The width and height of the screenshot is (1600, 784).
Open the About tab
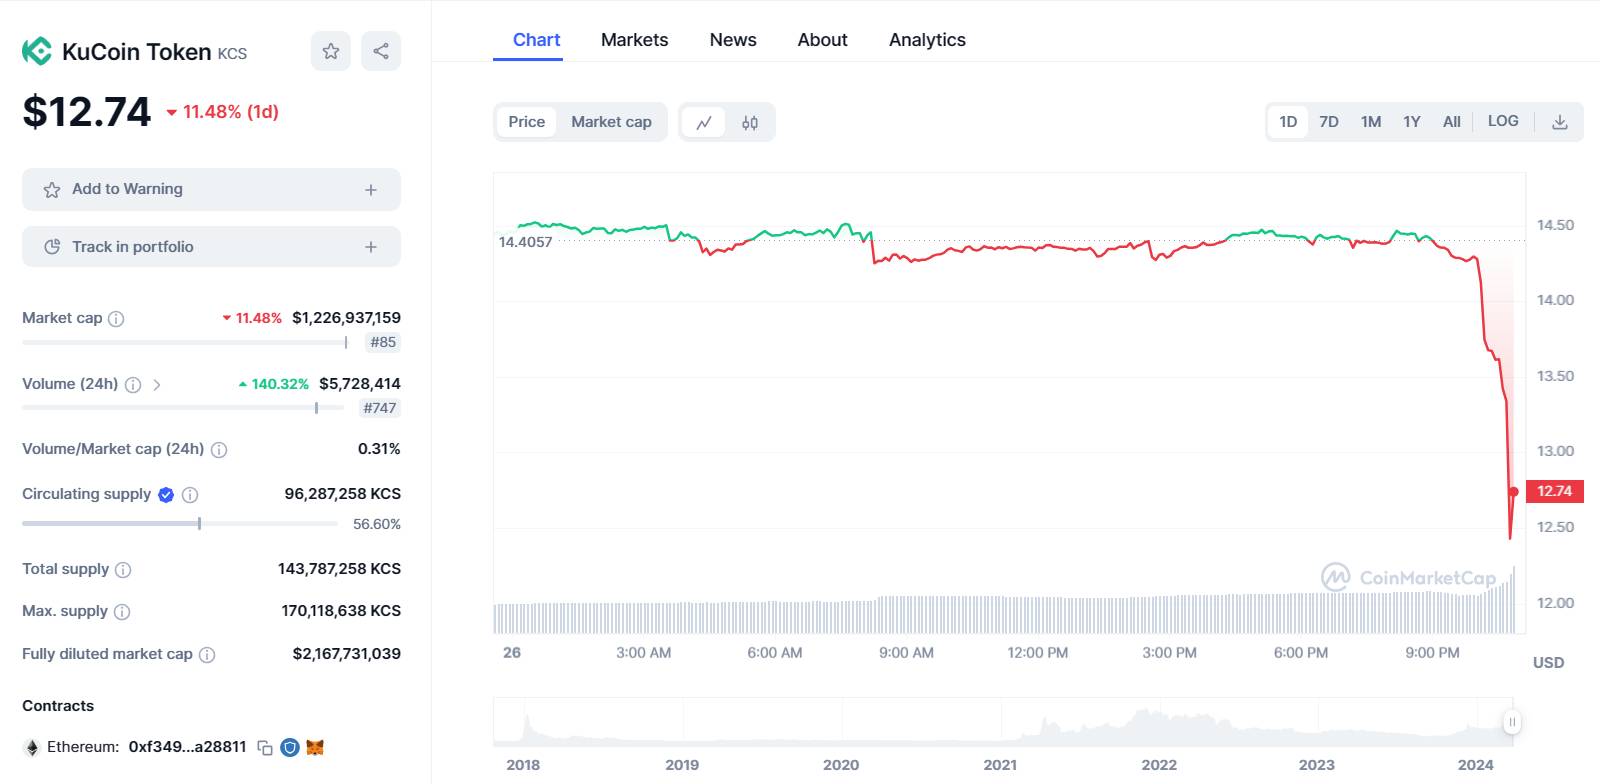pos(822,40)
